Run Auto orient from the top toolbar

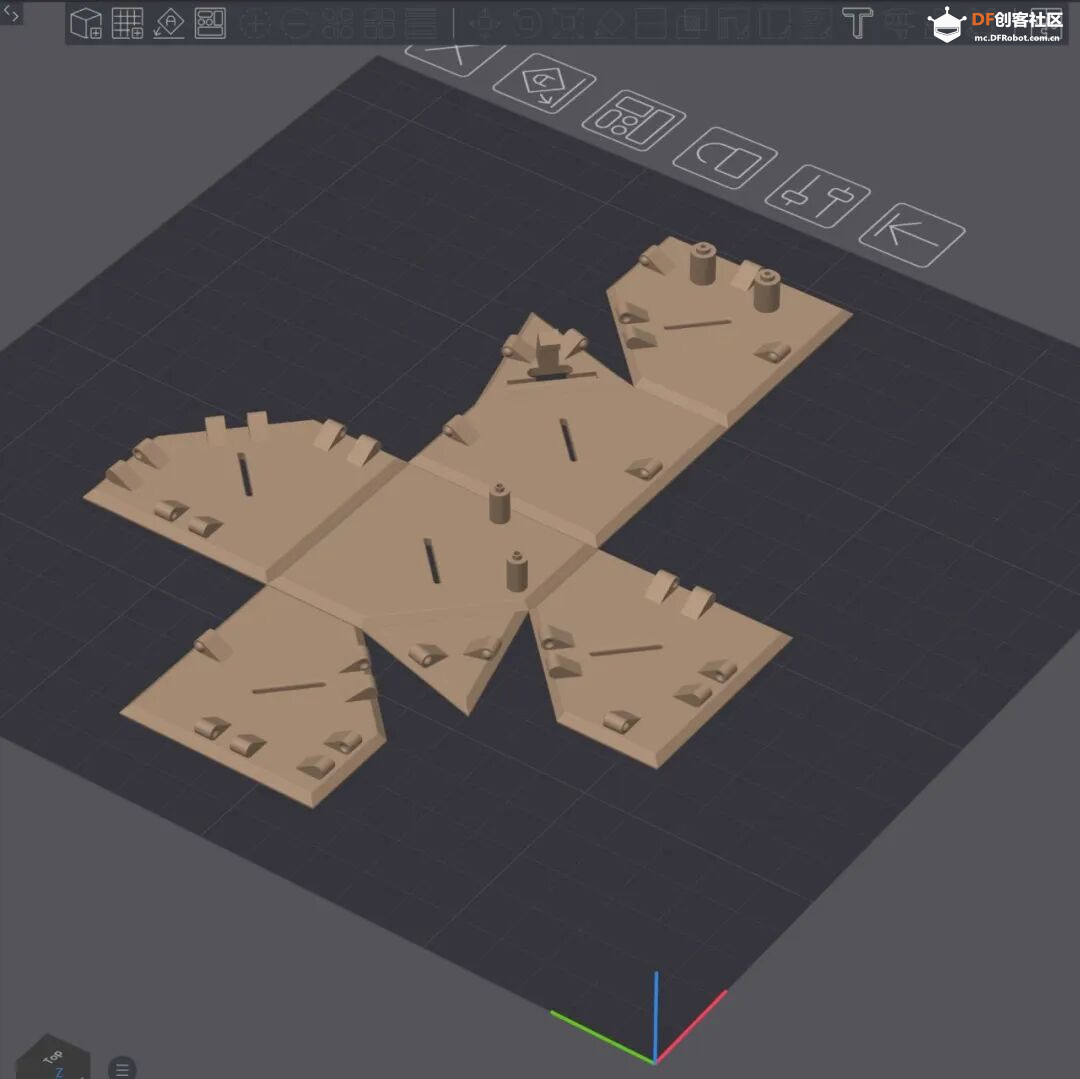169,23
